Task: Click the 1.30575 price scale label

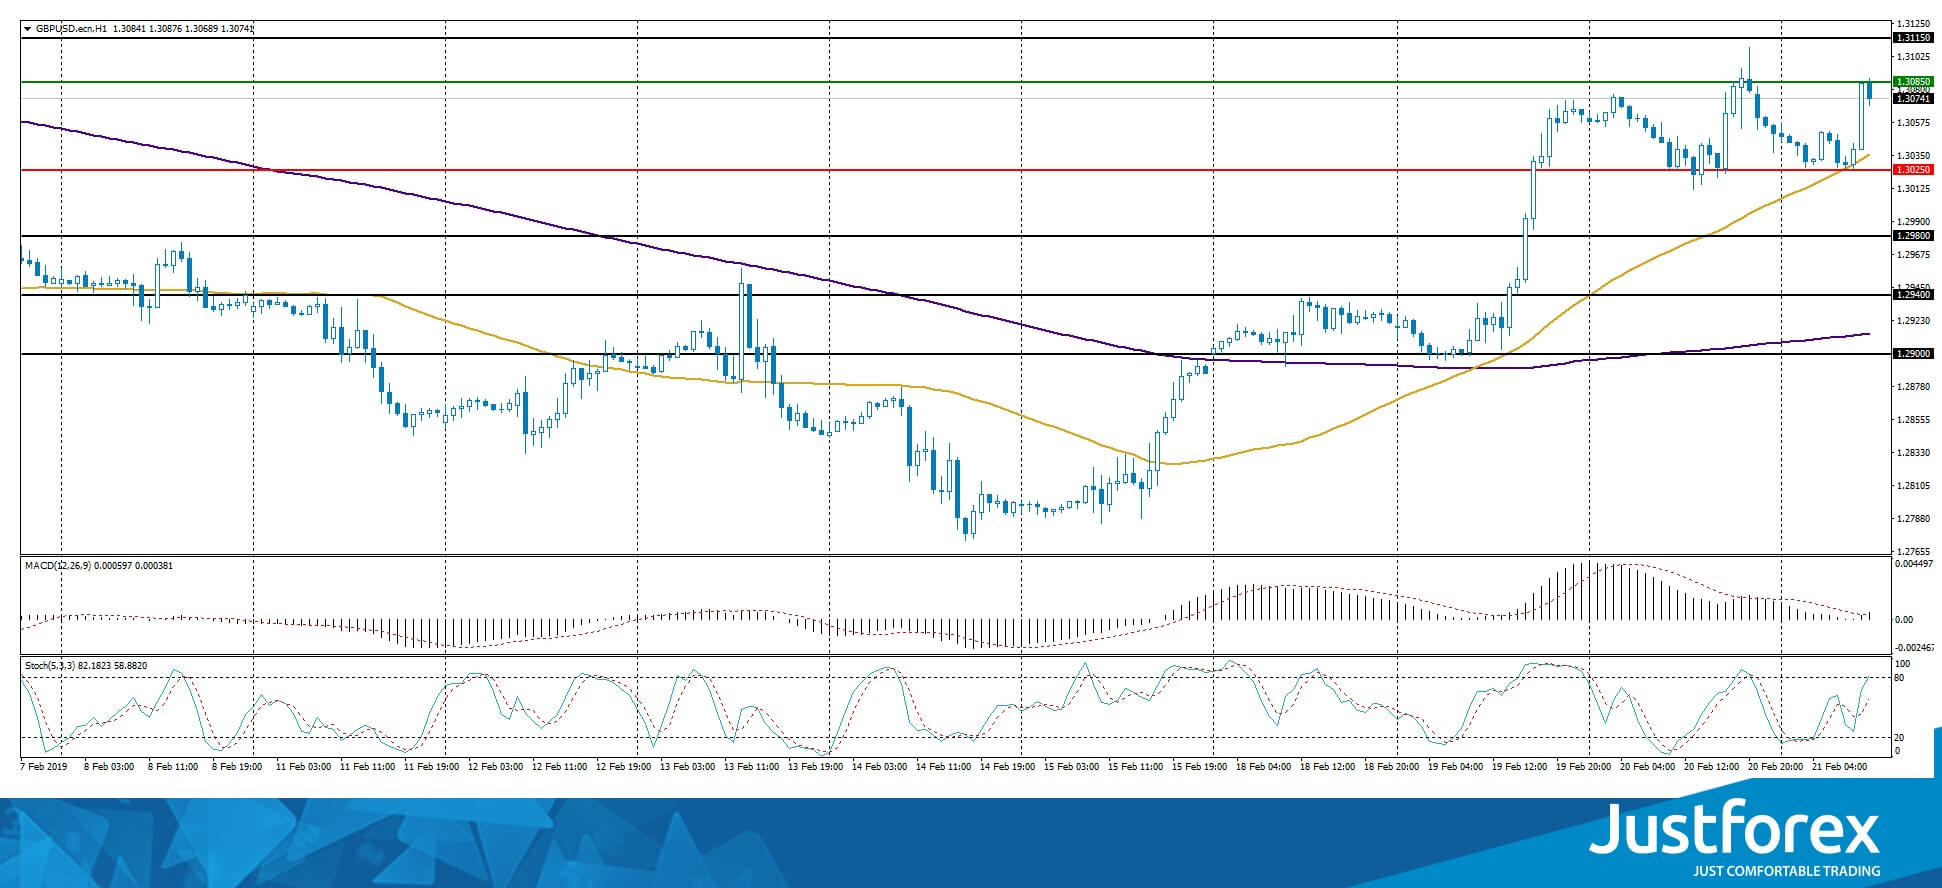Action: [1912, 123]
